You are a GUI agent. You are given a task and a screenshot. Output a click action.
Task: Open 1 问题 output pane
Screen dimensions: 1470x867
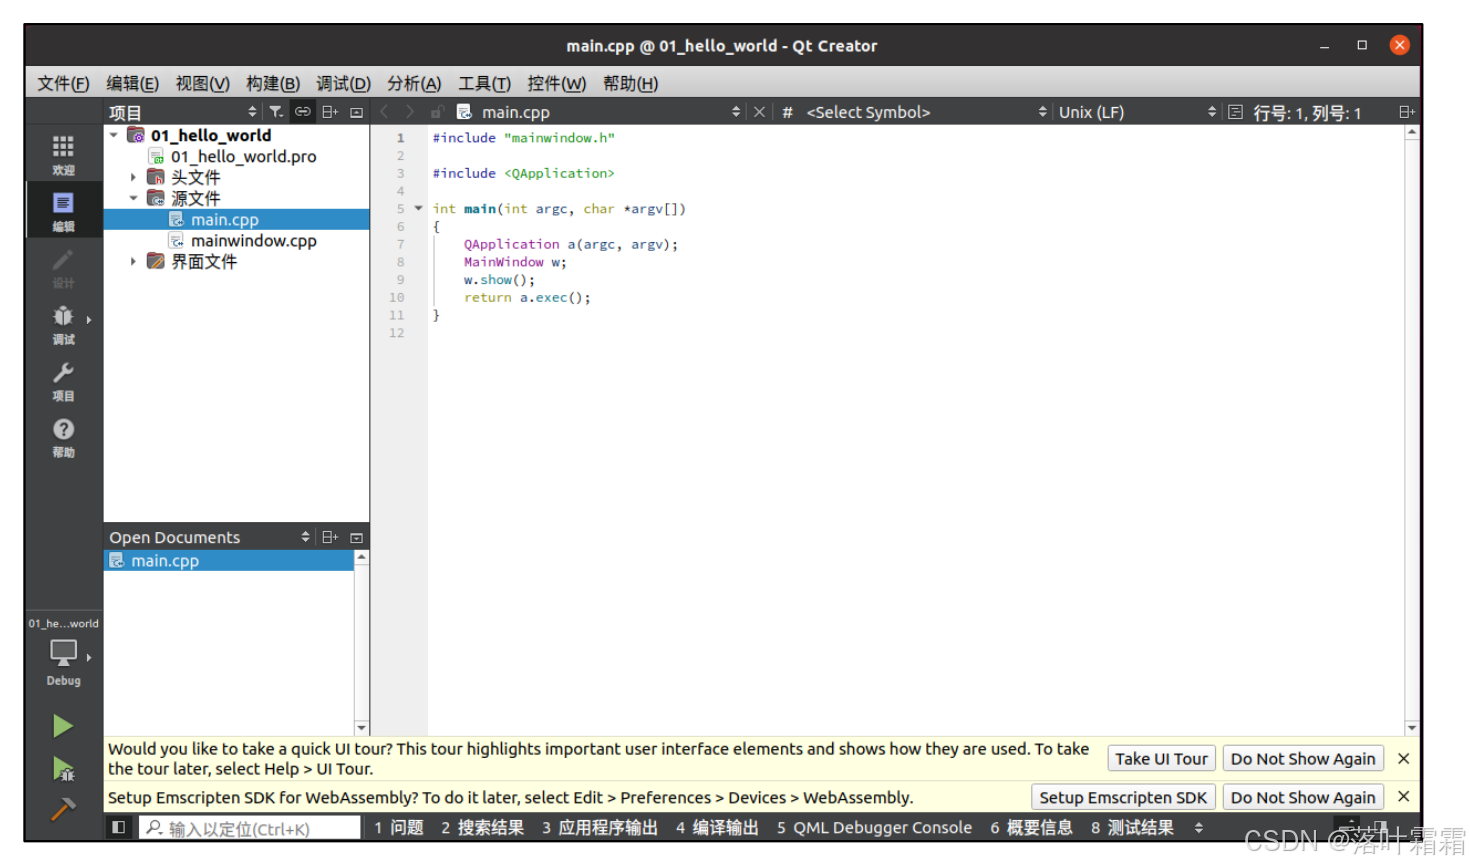(398, 827)
